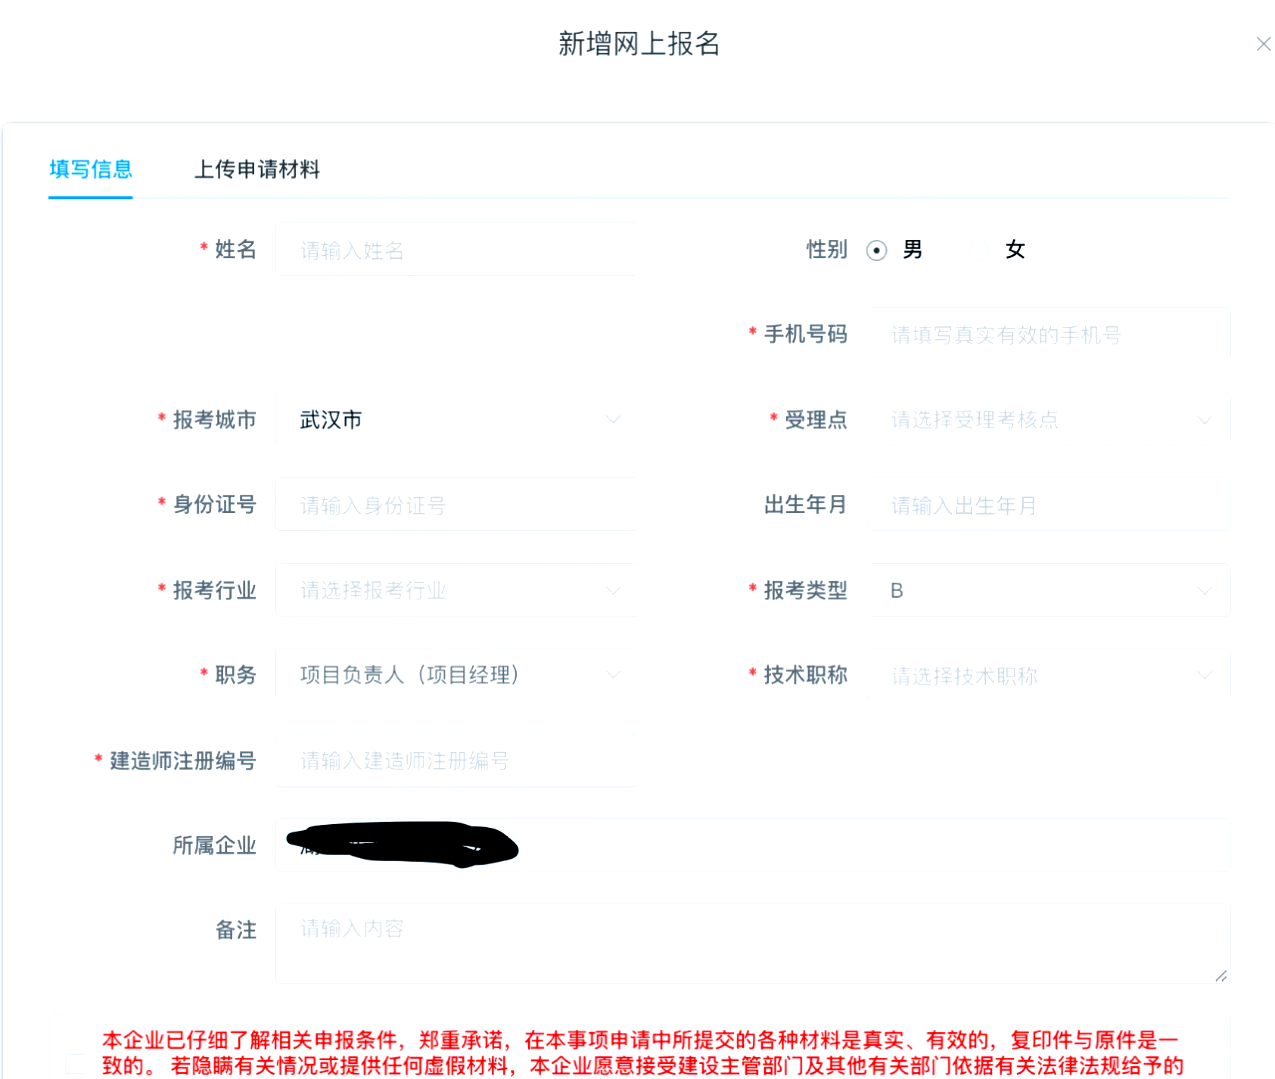Close the 新增网上报名 dialog

pos(1263,44)
